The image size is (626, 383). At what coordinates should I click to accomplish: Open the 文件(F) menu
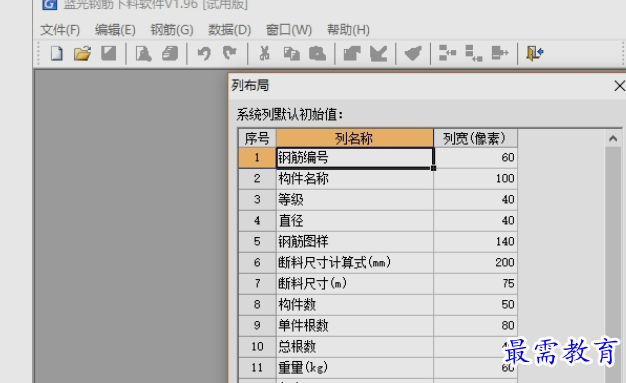[60, 30]
